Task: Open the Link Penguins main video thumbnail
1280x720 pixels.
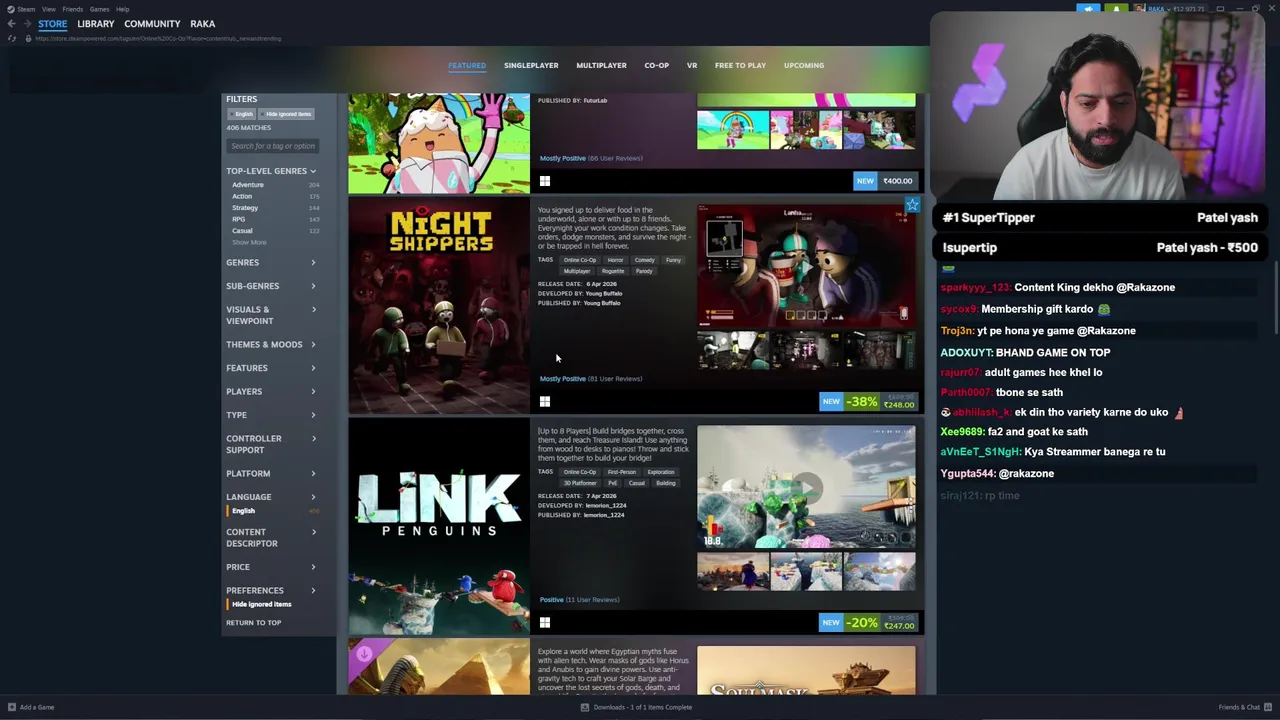Action: (x=806, y=487)
